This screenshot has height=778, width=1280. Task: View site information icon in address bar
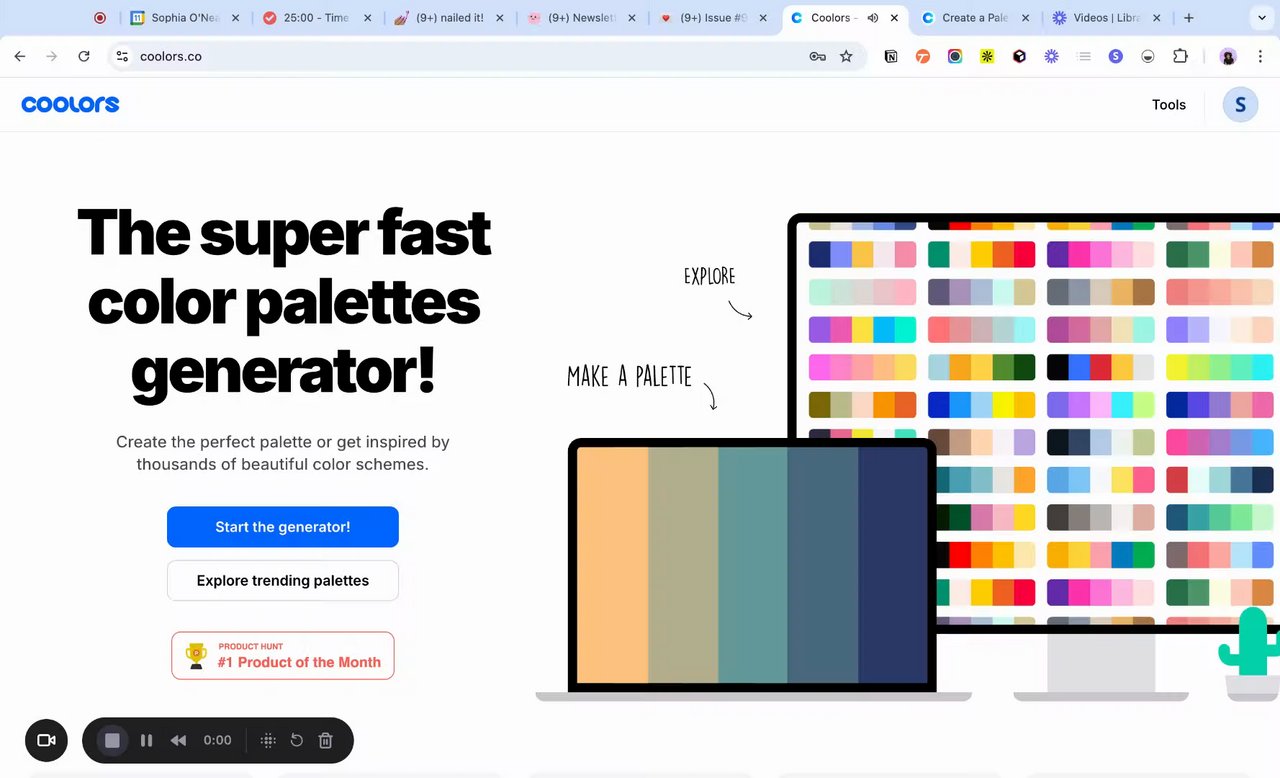(x=122, y=56)
